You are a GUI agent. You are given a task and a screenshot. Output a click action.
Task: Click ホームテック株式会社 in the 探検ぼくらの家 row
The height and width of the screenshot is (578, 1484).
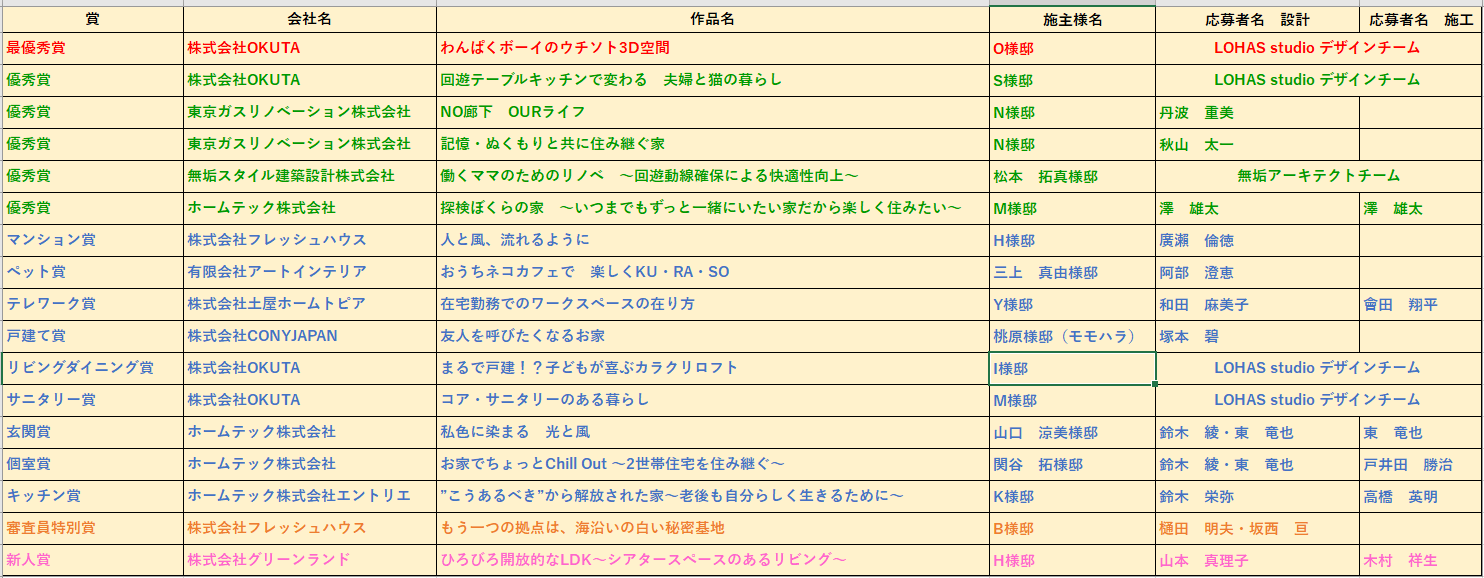(310, 208)
